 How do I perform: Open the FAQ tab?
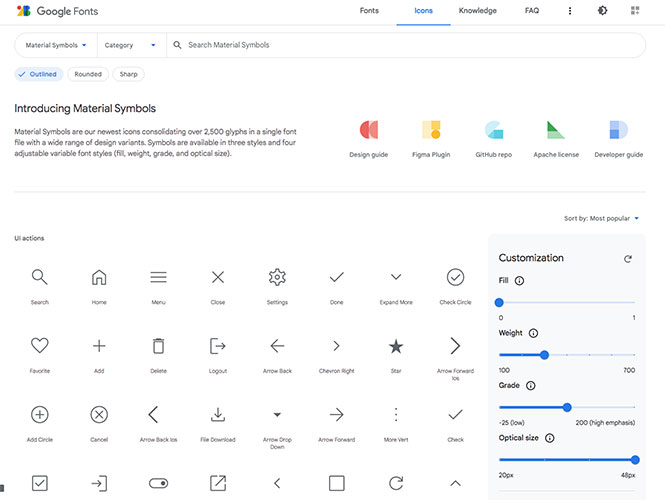point(532,11)
